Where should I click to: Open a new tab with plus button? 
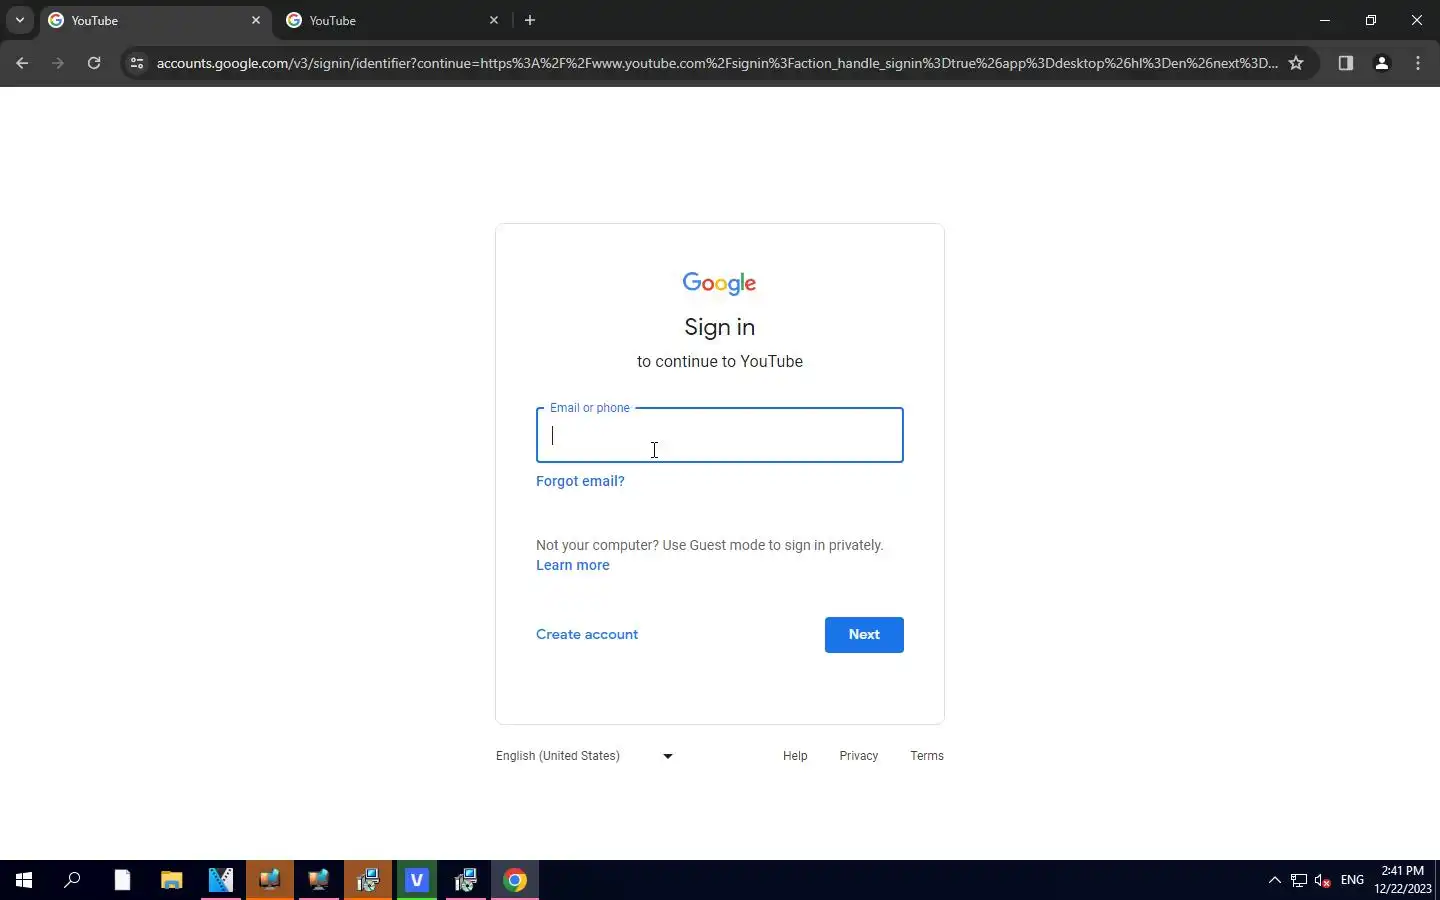point(530,20)
